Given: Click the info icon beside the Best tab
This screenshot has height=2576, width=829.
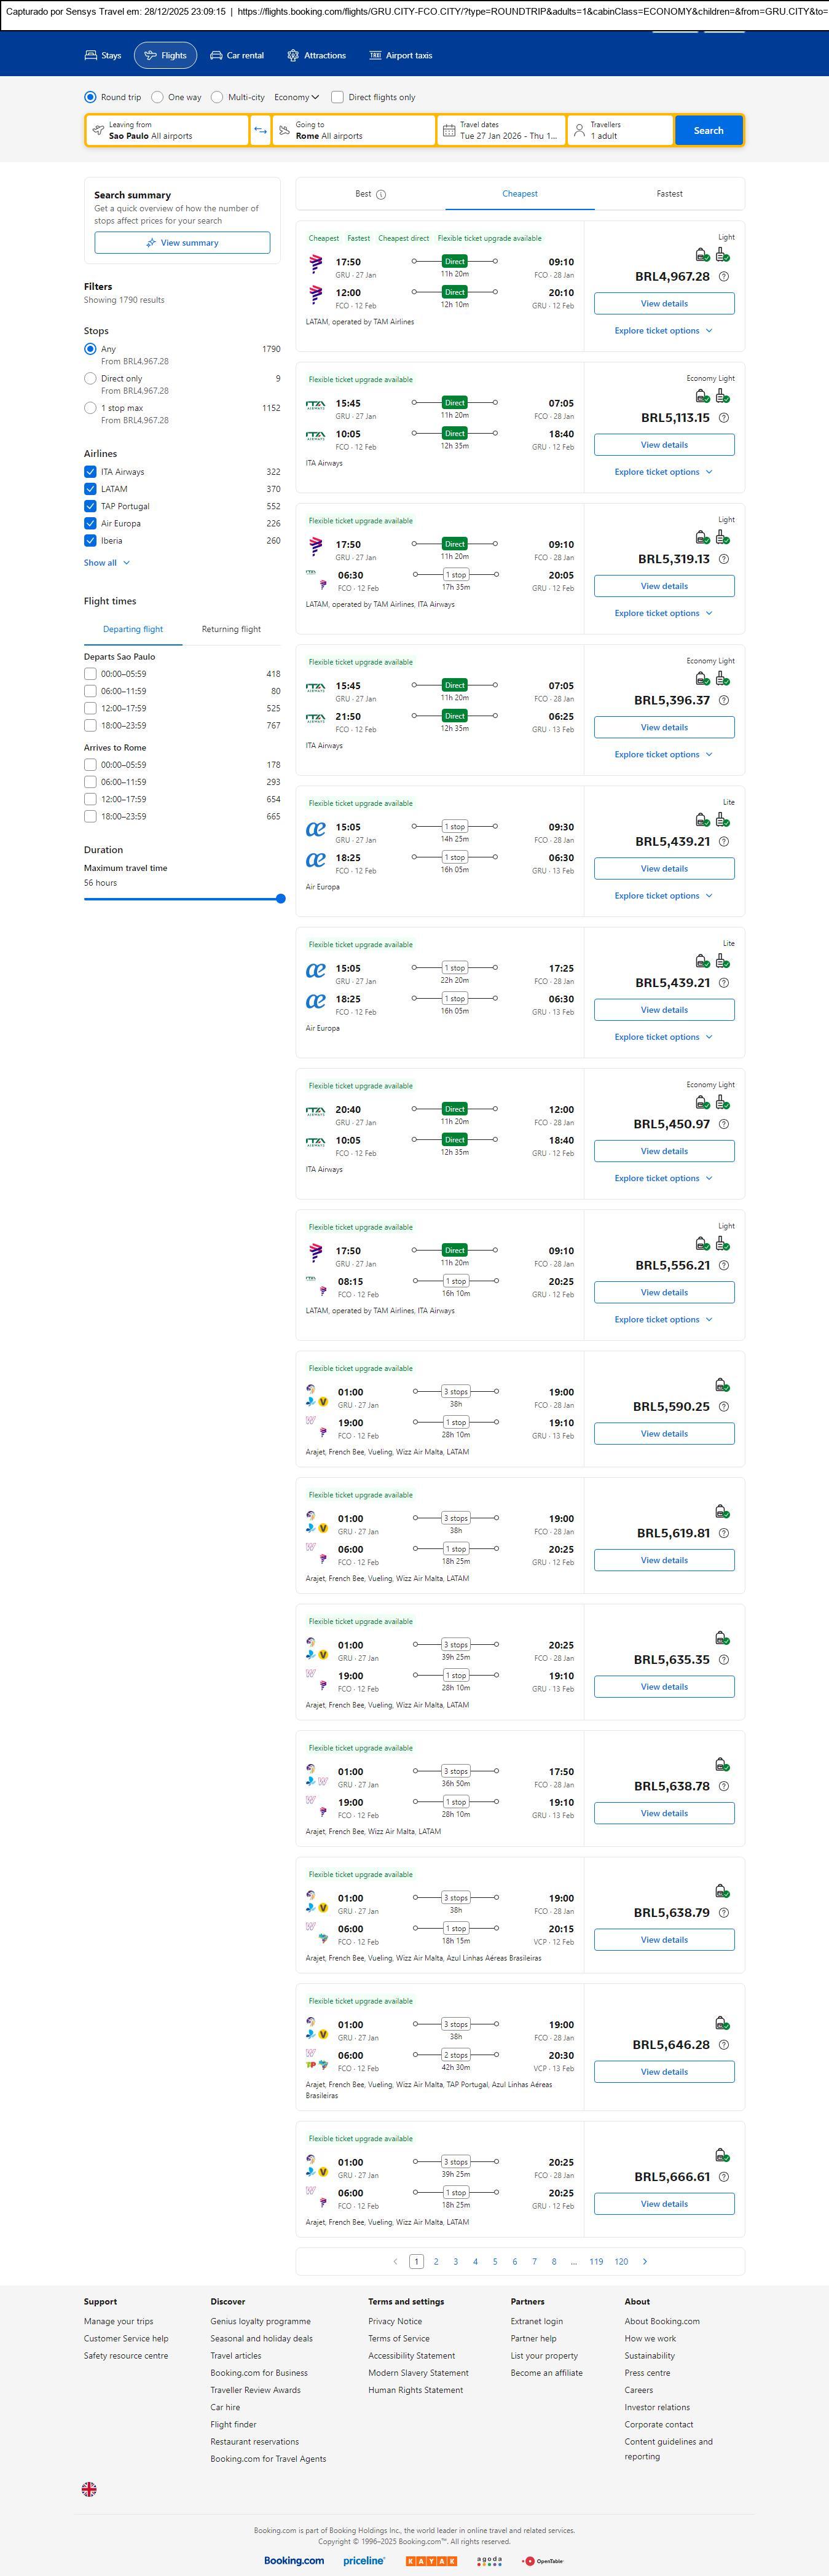Looking at the screenshot, I should tap(381, 195).
